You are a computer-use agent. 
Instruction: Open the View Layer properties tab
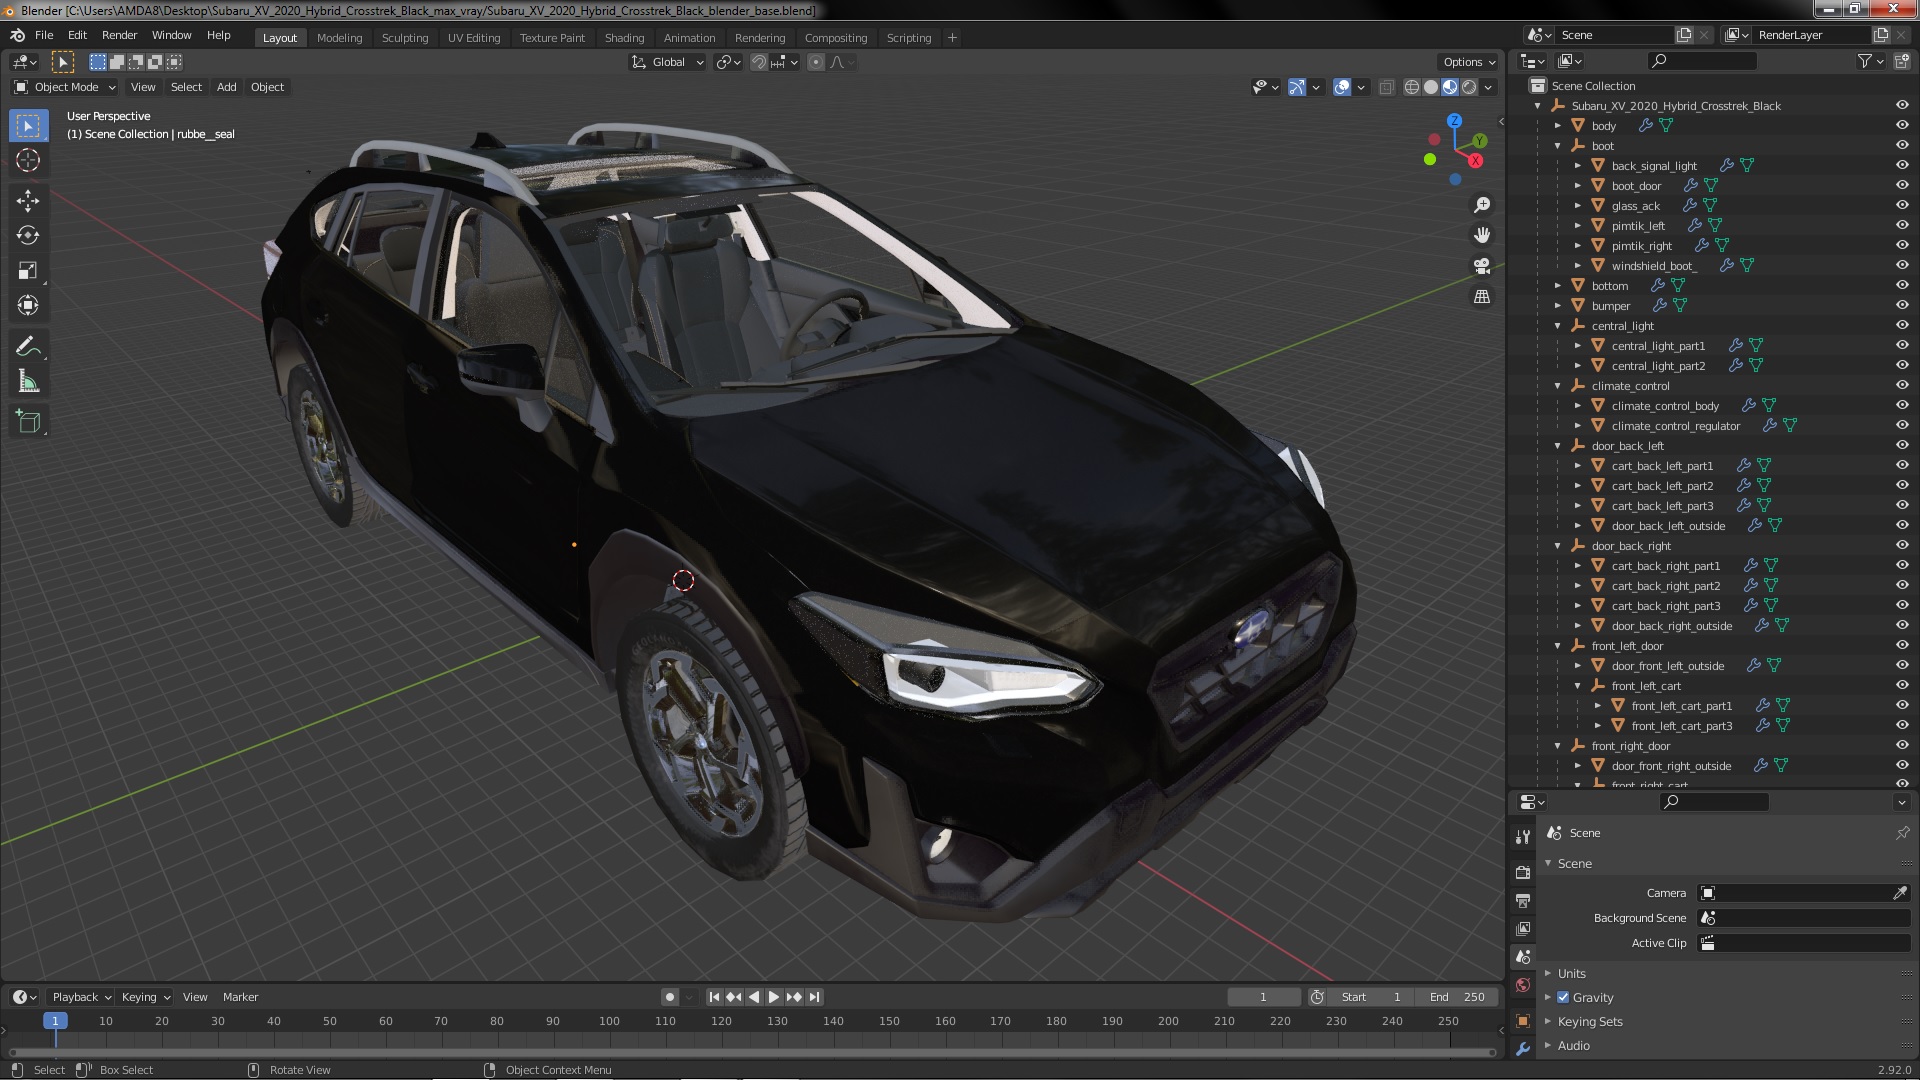pos(1523,929)
